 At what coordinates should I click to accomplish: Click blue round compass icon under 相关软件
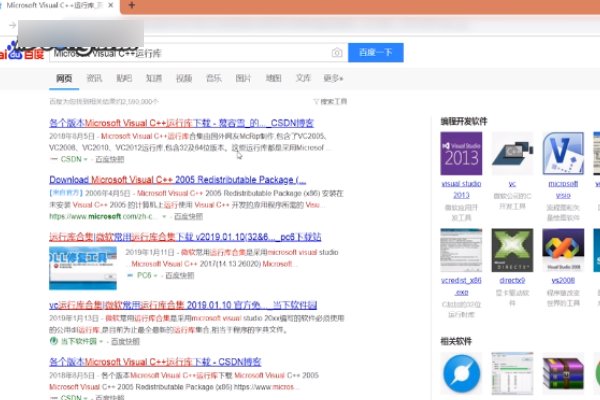[x=461, y=374]
